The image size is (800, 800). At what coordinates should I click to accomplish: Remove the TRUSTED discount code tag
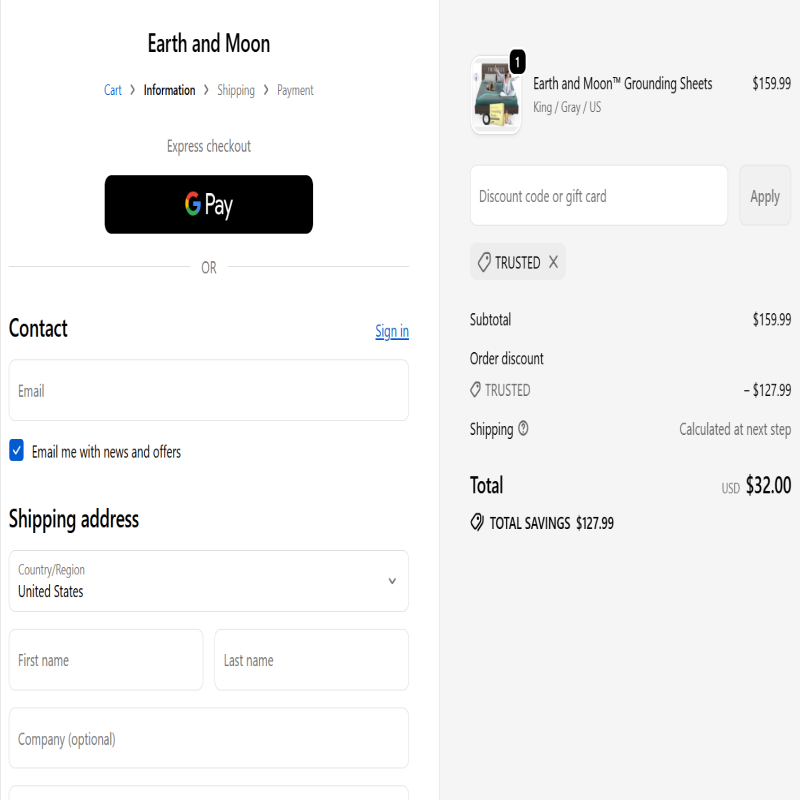(x=553, y=263)
